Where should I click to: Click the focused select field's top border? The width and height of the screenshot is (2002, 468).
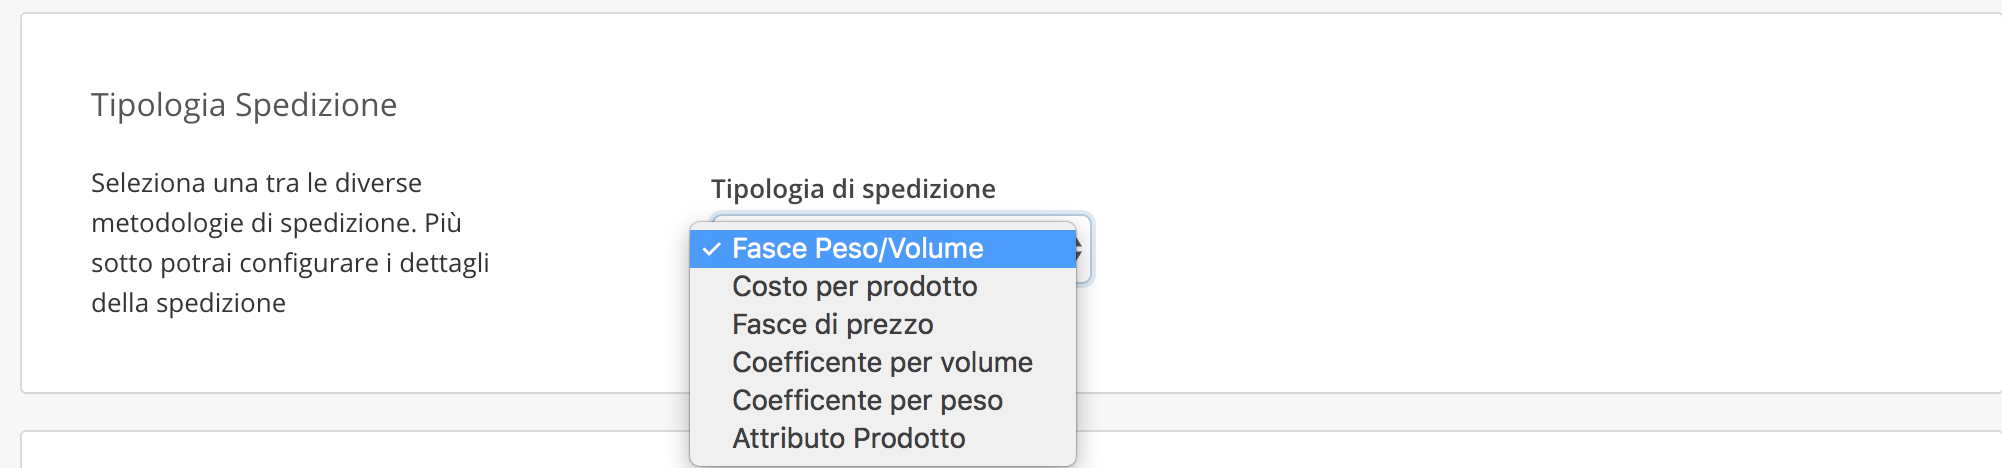pos(900,216)
